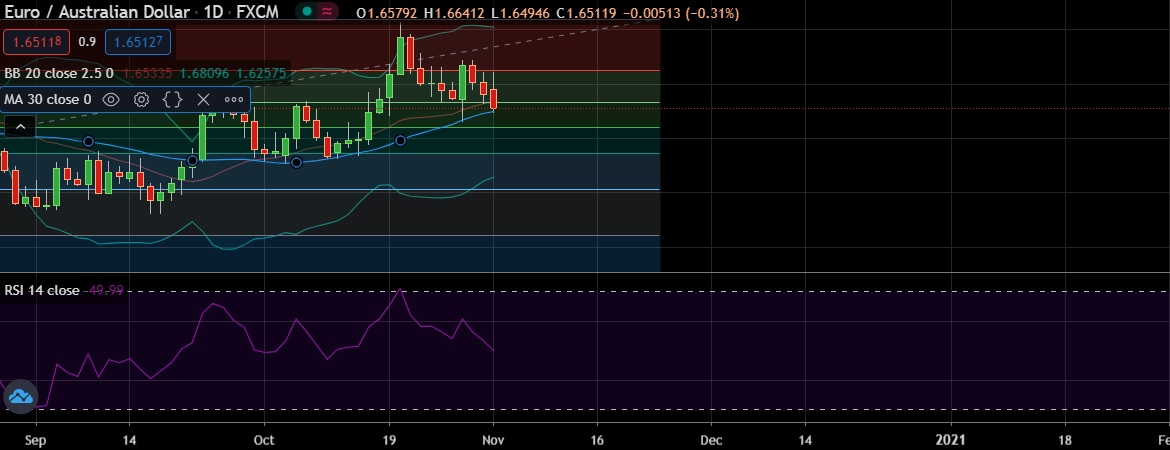
Task: Select the MA 30 close 0 legend label
Action: coord(49,99)
